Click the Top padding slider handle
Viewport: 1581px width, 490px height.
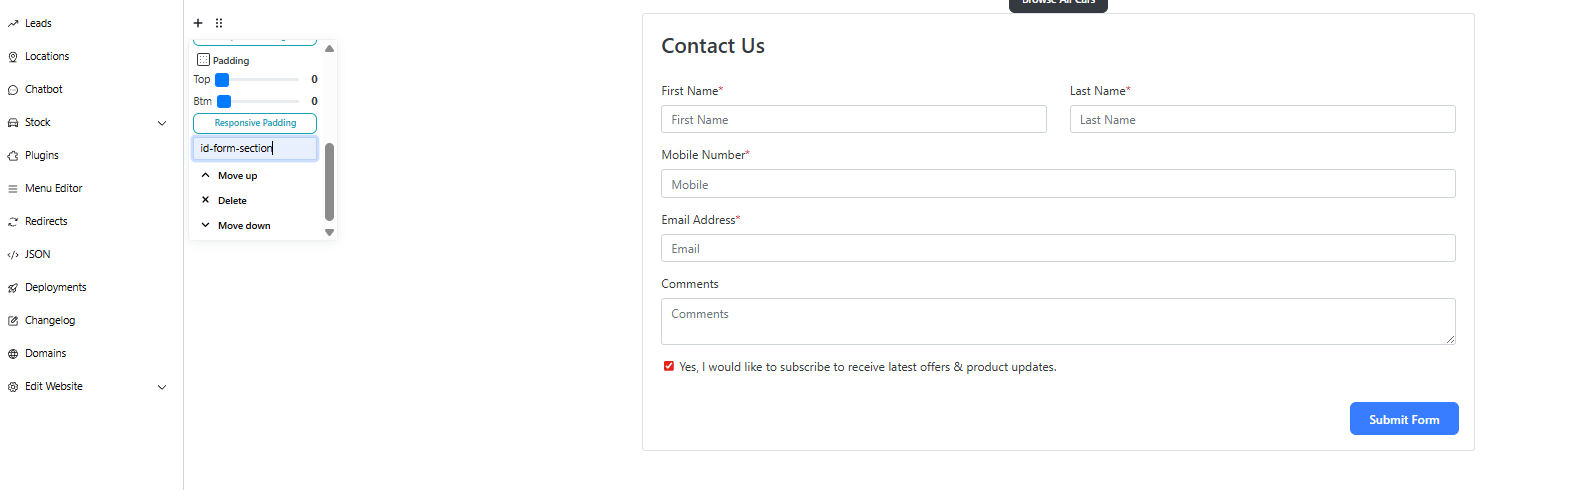point(222,80)
